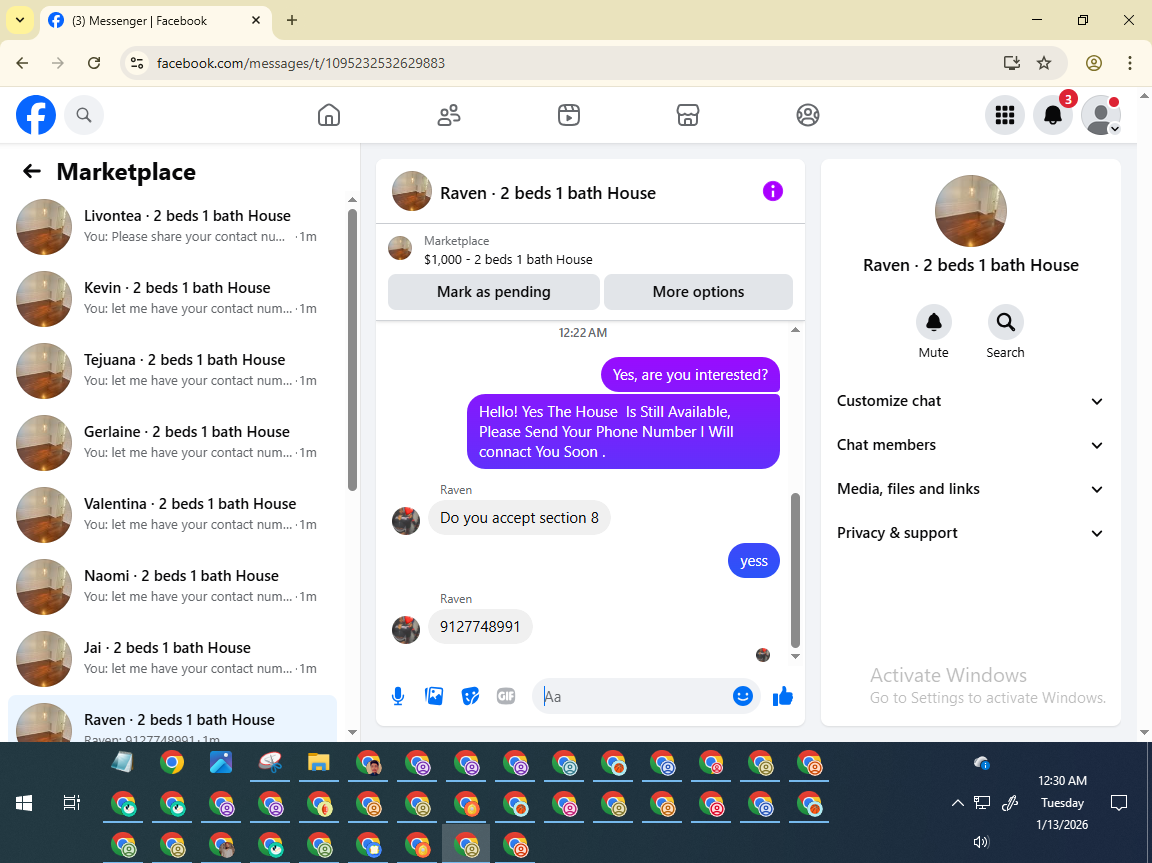The image size is (1152, 863).
Task: Show hidden system tray icons chevron
Action: coord(957,803)
